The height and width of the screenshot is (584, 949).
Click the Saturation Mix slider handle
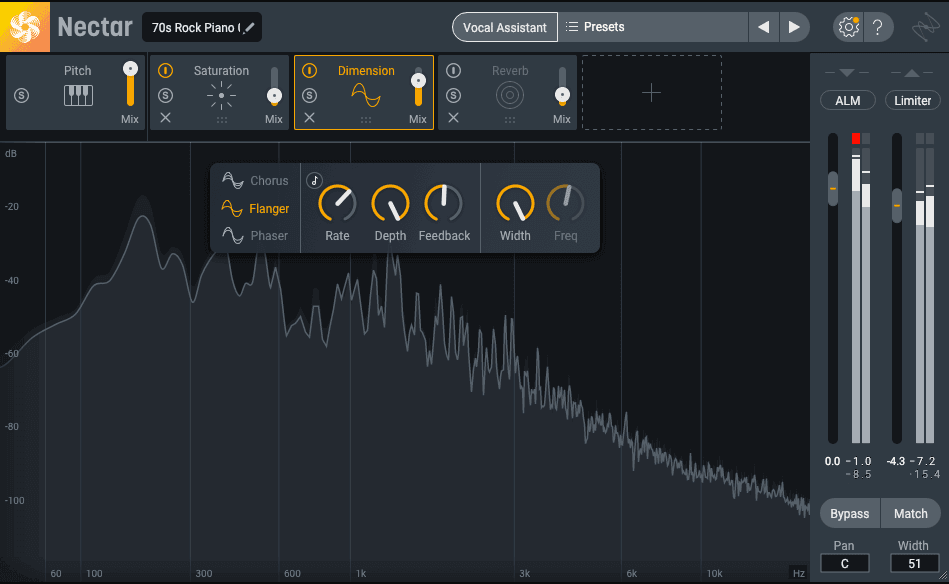[x=274, y=96]
